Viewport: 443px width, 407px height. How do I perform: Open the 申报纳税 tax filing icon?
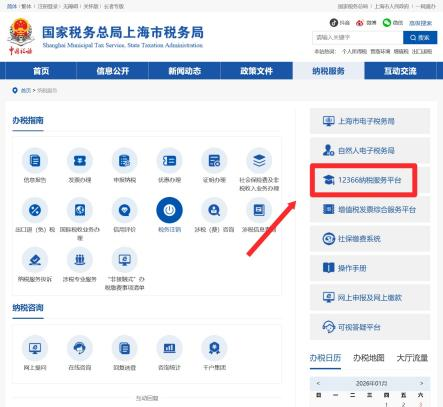[124, 161]
